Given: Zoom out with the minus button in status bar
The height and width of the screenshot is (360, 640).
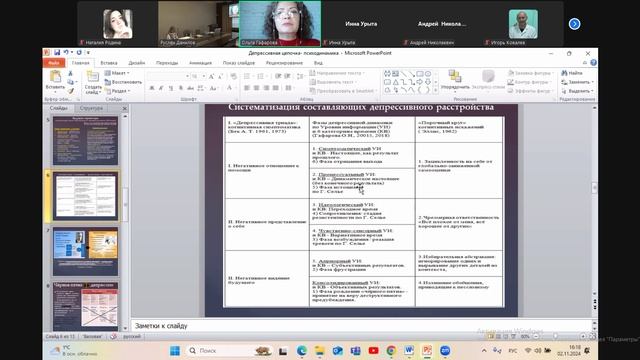Looking at the screenshot, I should point(536,336).
